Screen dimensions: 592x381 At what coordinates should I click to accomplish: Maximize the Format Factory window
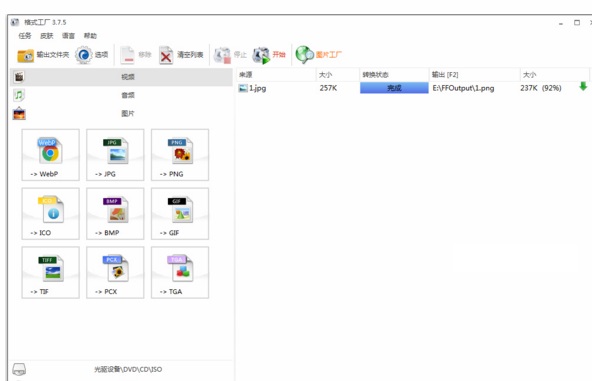click(x=577, y=23)
